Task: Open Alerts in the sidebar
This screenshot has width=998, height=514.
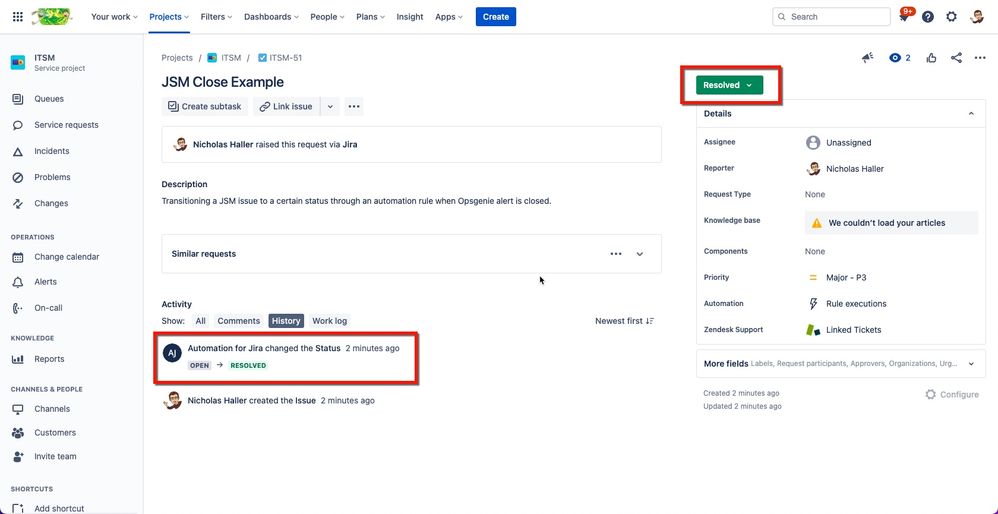Action: (45, 282)
